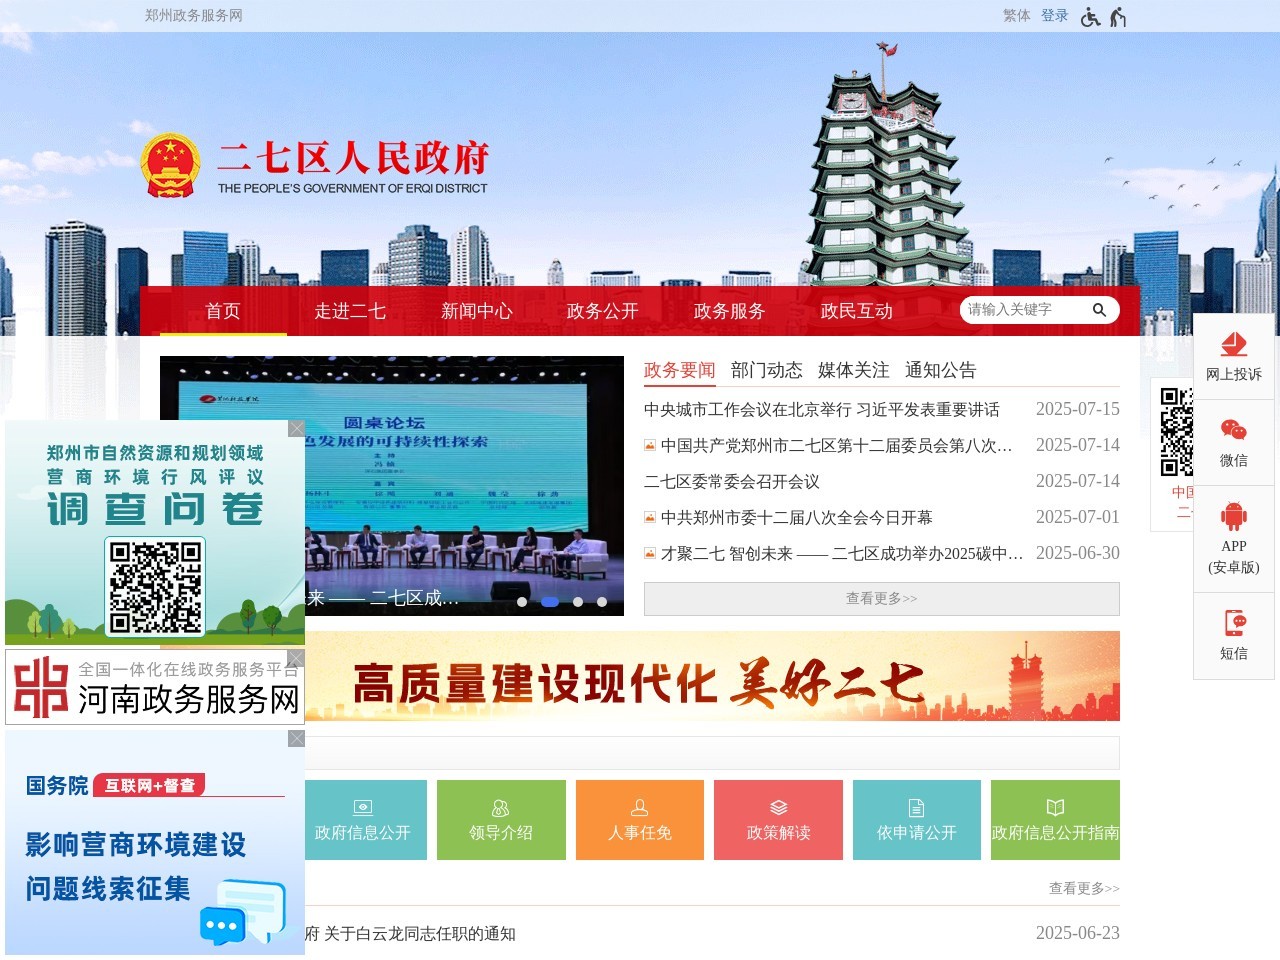
Task: Click the search magnifier icon
Action: (x=1099, y=310)
